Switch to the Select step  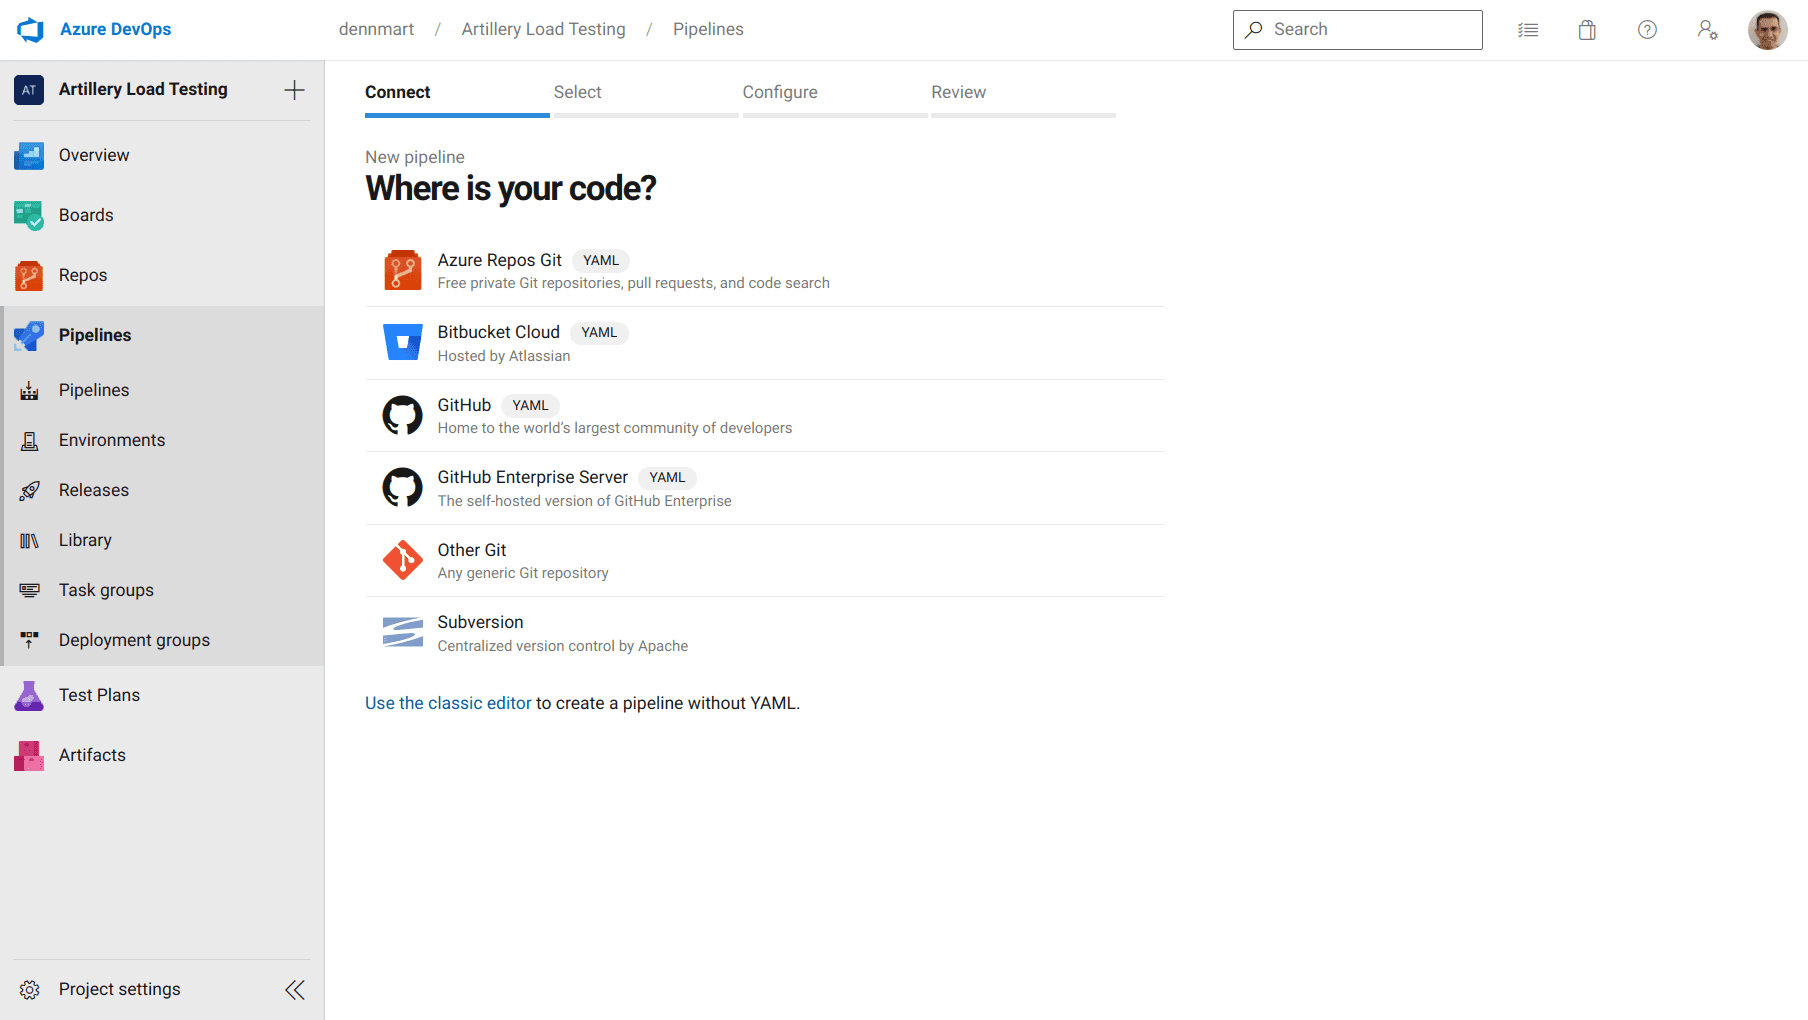(577, 92)
